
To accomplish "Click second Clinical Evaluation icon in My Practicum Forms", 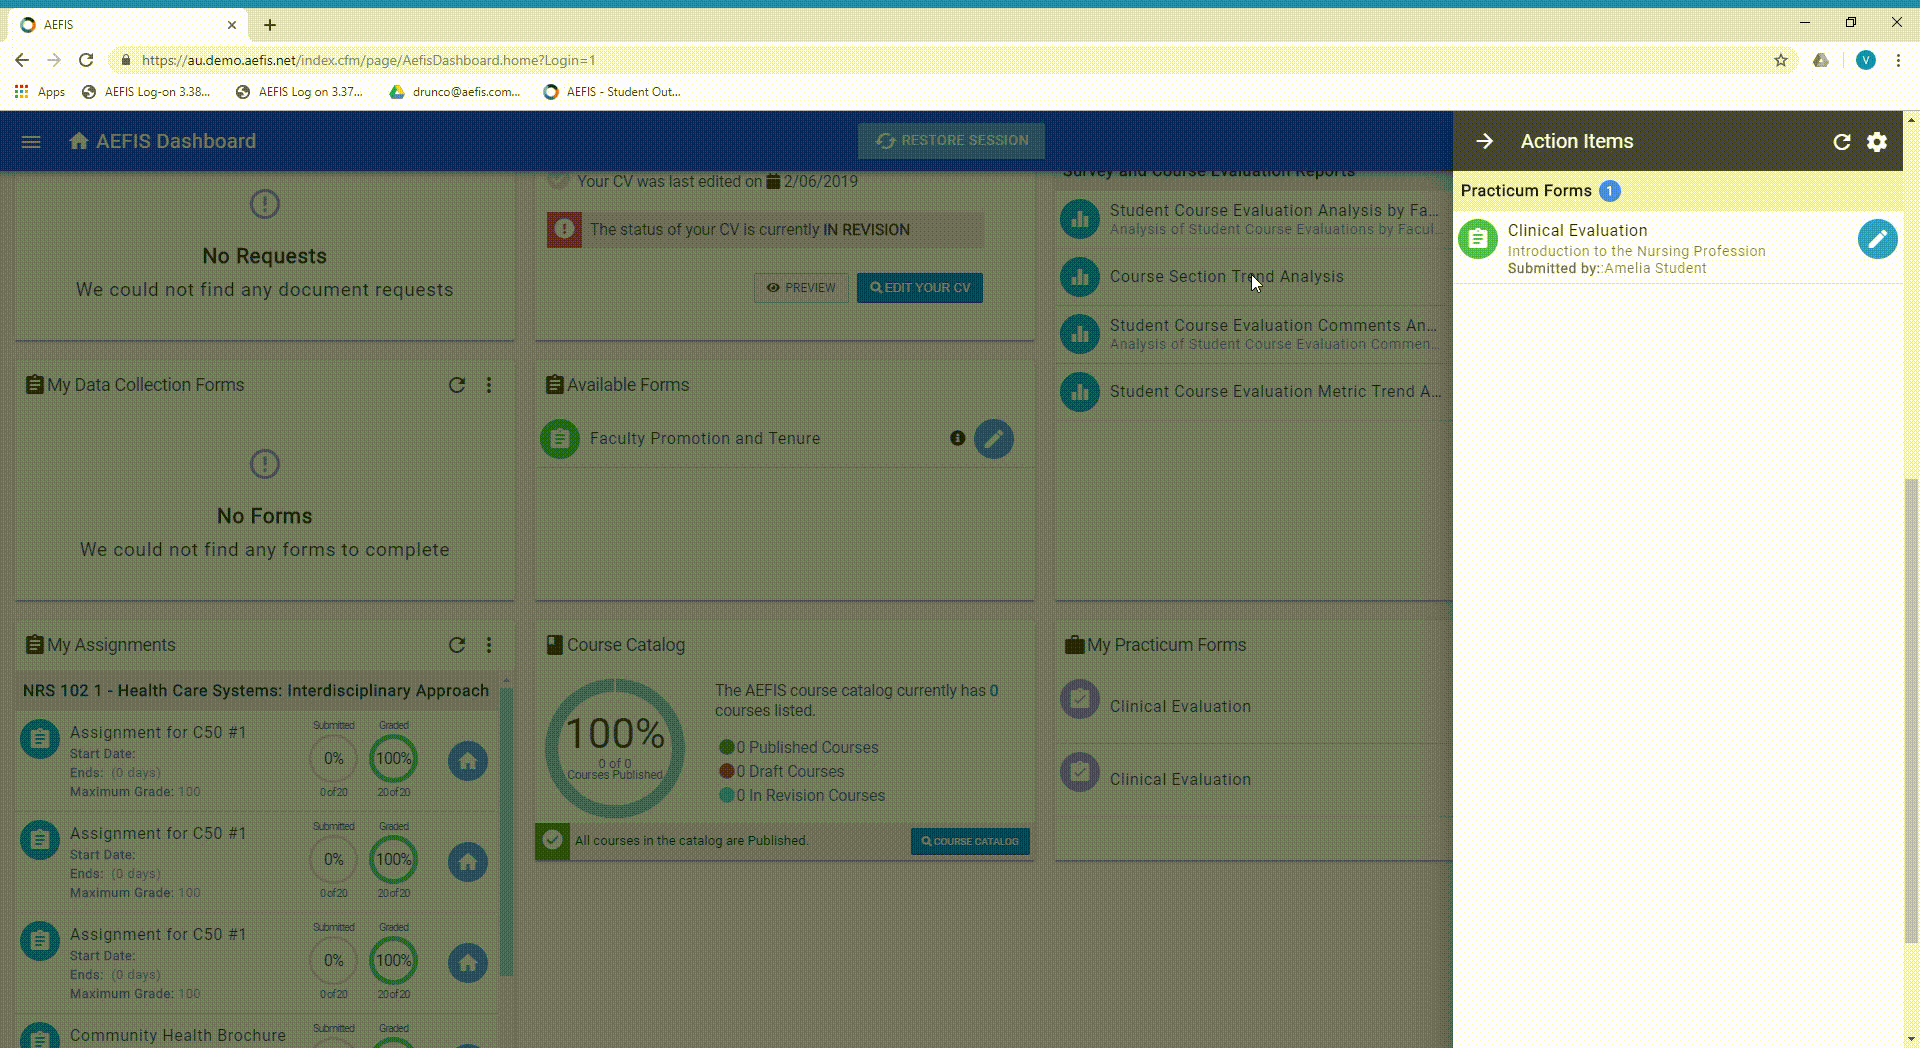I will [1080, 773].
